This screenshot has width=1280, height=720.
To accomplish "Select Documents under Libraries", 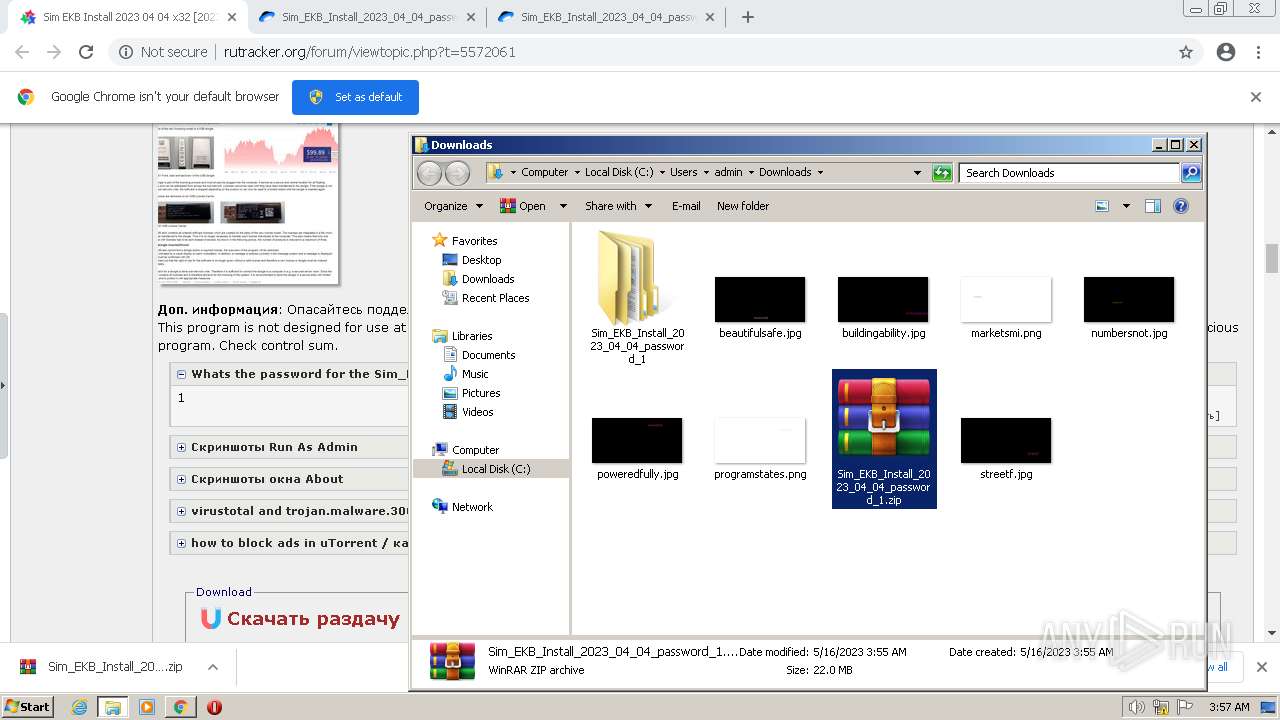I will tap(488, 355).
